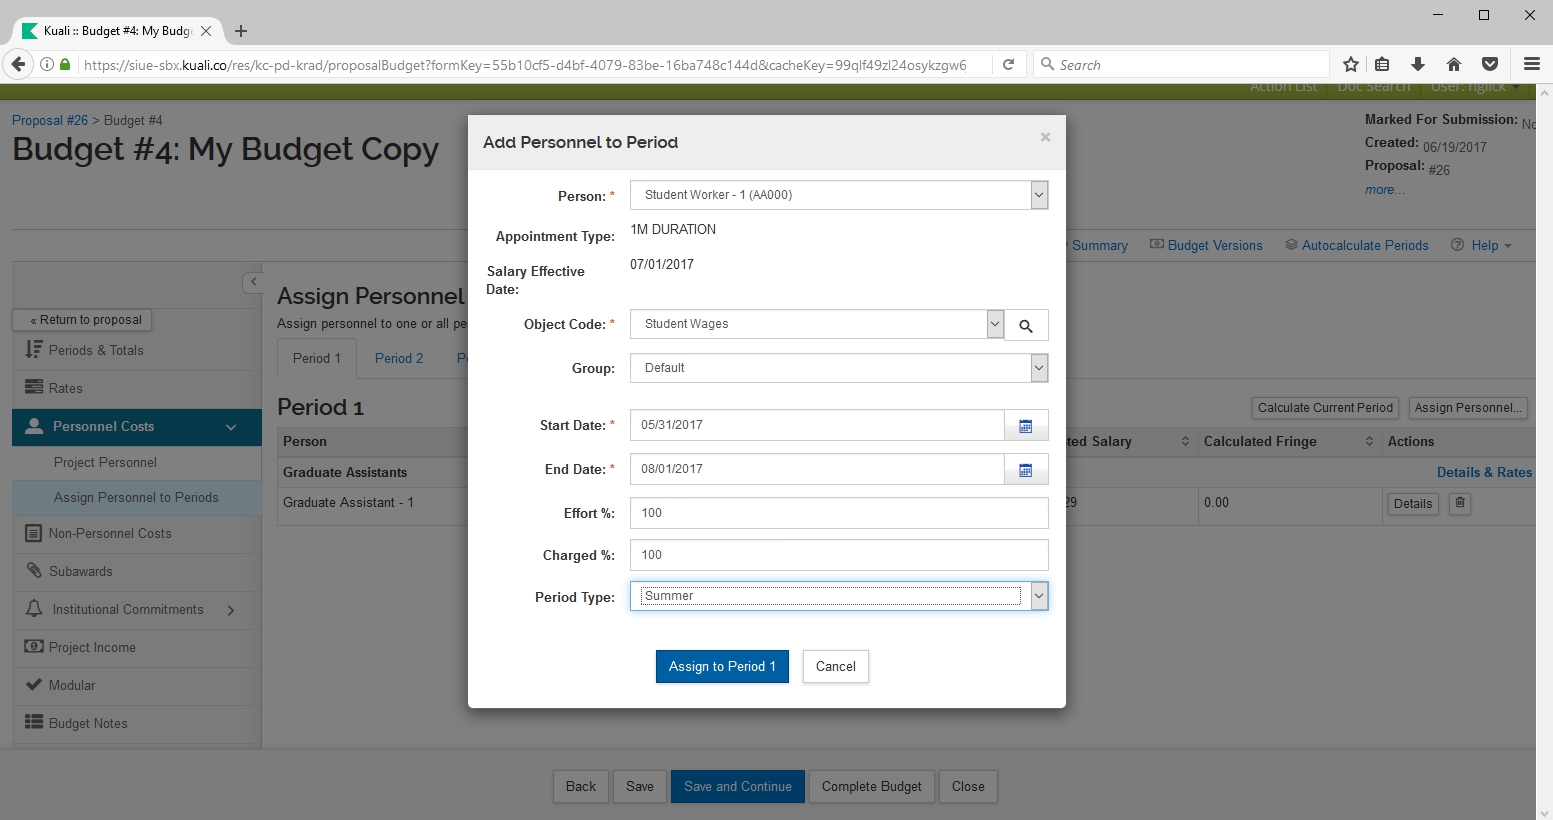The height and width of the screenshot is (820, 1553).
Task: Go to the browser home icon
Action: [x=1454, y=64]
